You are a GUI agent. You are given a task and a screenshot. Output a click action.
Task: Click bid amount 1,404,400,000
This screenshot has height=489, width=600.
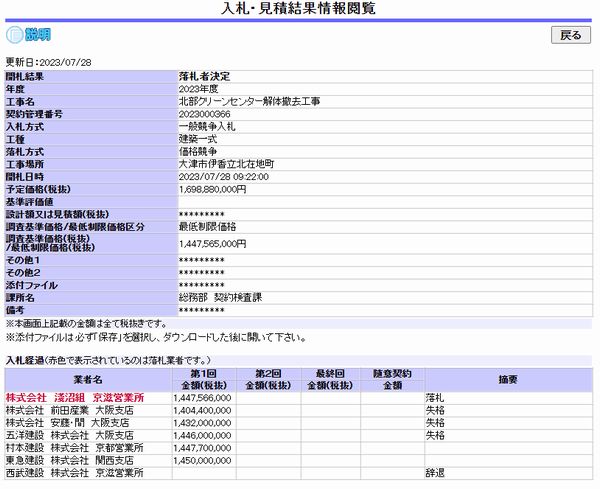[x=202, y=411]
